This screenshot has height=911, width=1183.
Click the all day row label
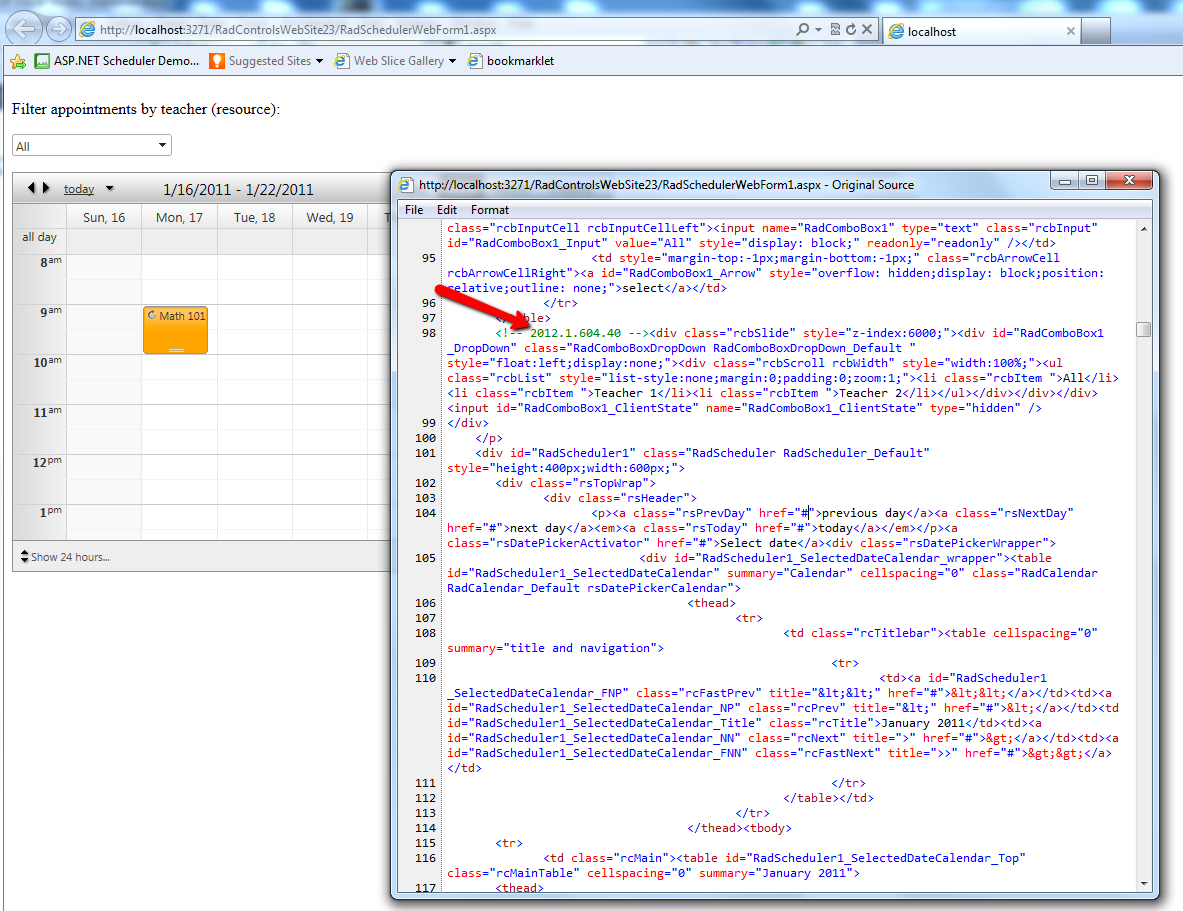pyautogui.click(x=39, y=237)
